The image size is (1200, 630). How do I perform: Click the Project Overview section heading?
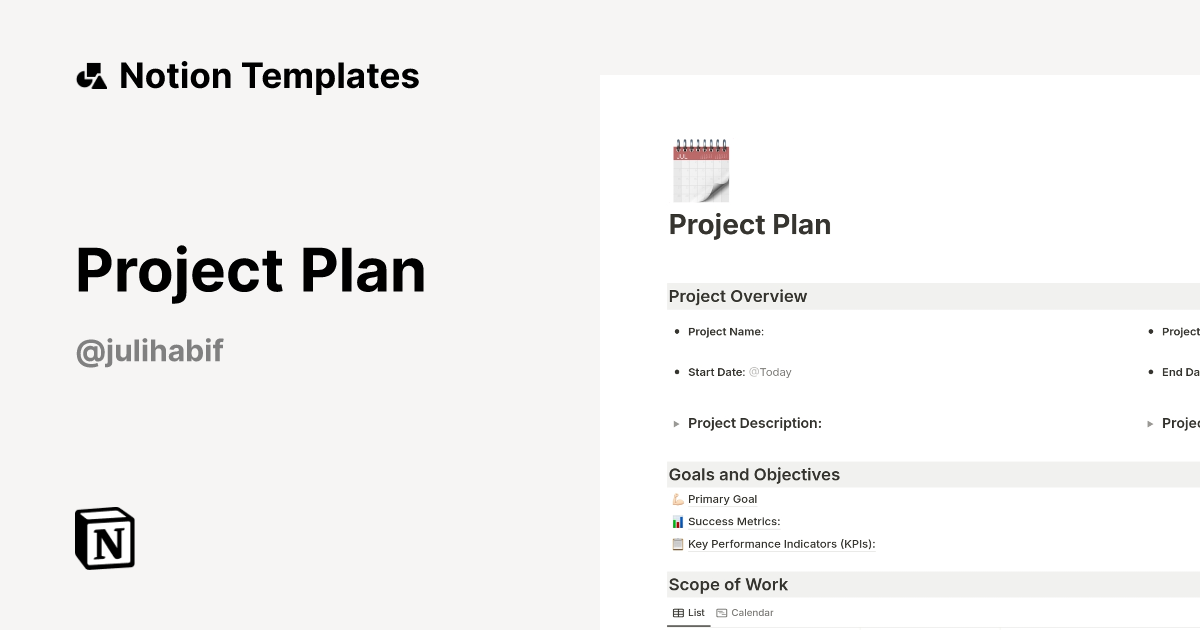738,296
